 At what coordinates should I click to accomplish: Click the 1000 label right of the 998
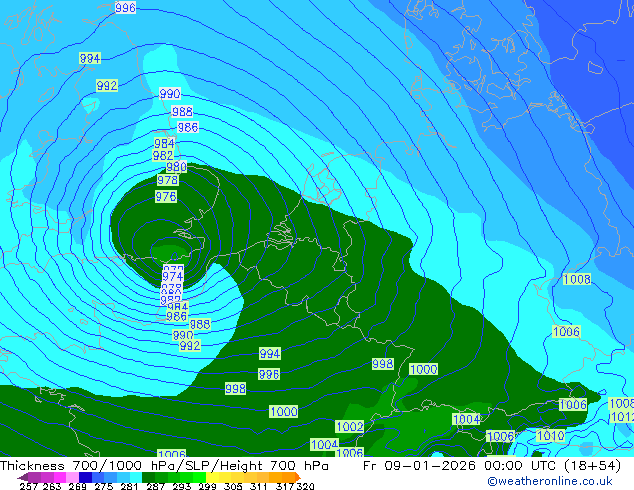click(x=424, y=369)
